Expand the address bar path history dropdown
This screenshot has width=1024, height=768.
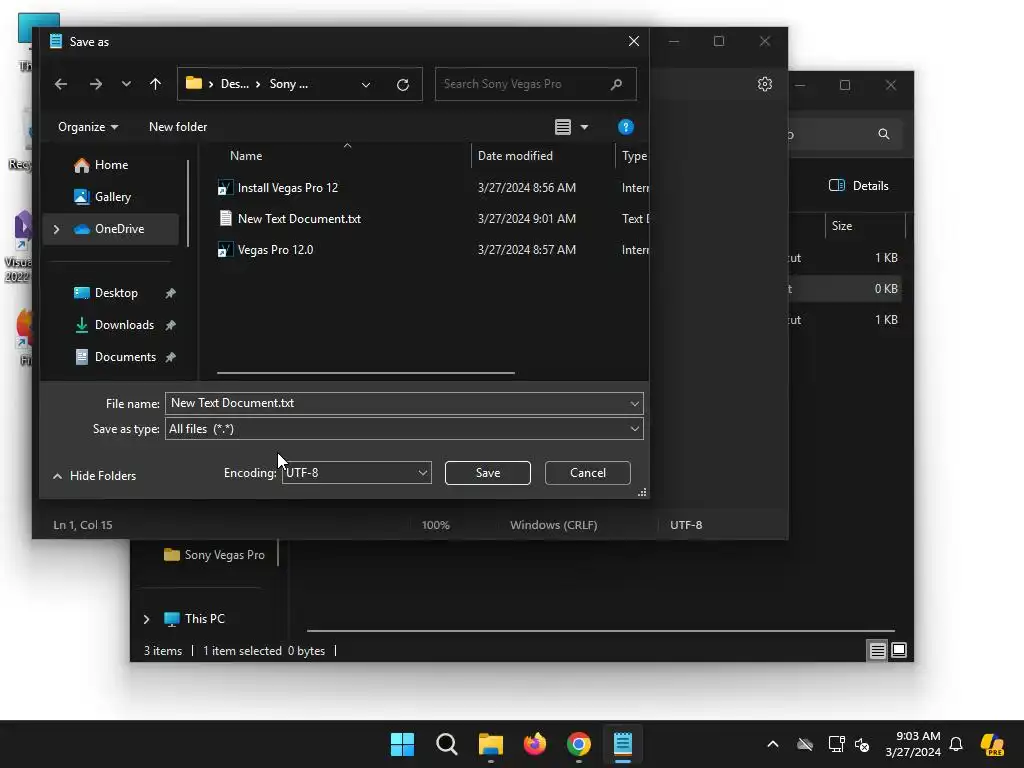[366, 84]
